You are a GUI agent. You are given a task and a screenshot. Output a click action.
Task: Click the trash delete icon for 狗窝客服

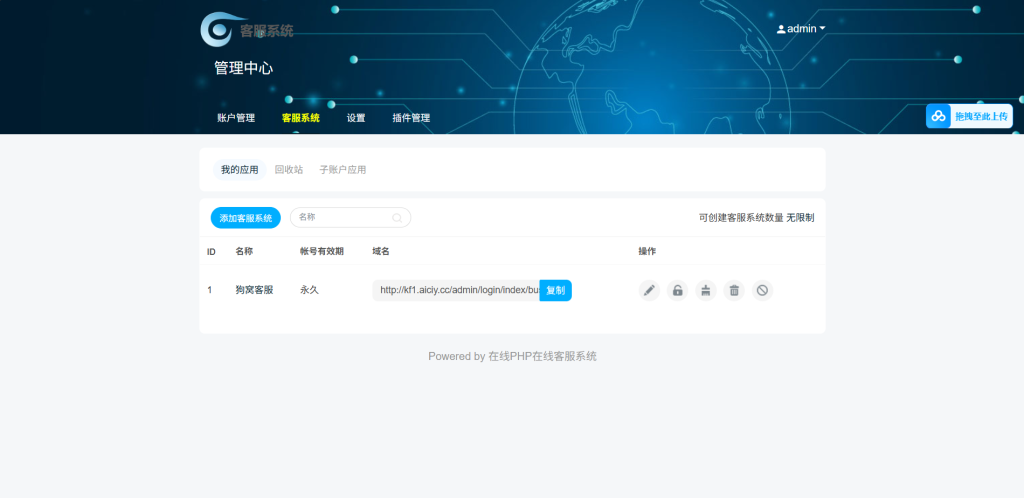(734, 290)
